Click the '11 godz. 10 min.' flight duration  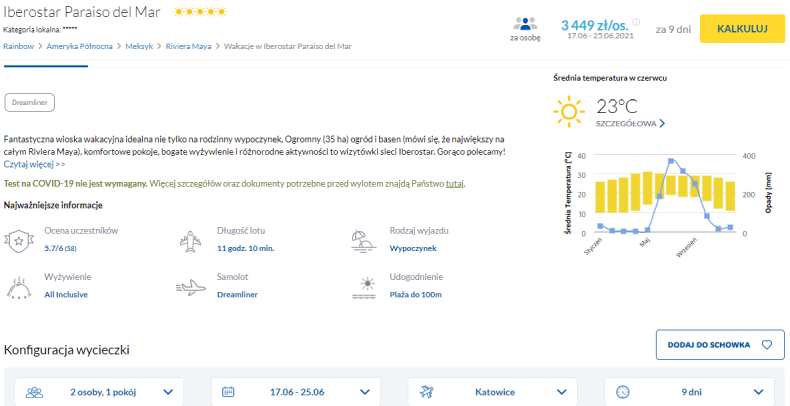click(245, 248)
